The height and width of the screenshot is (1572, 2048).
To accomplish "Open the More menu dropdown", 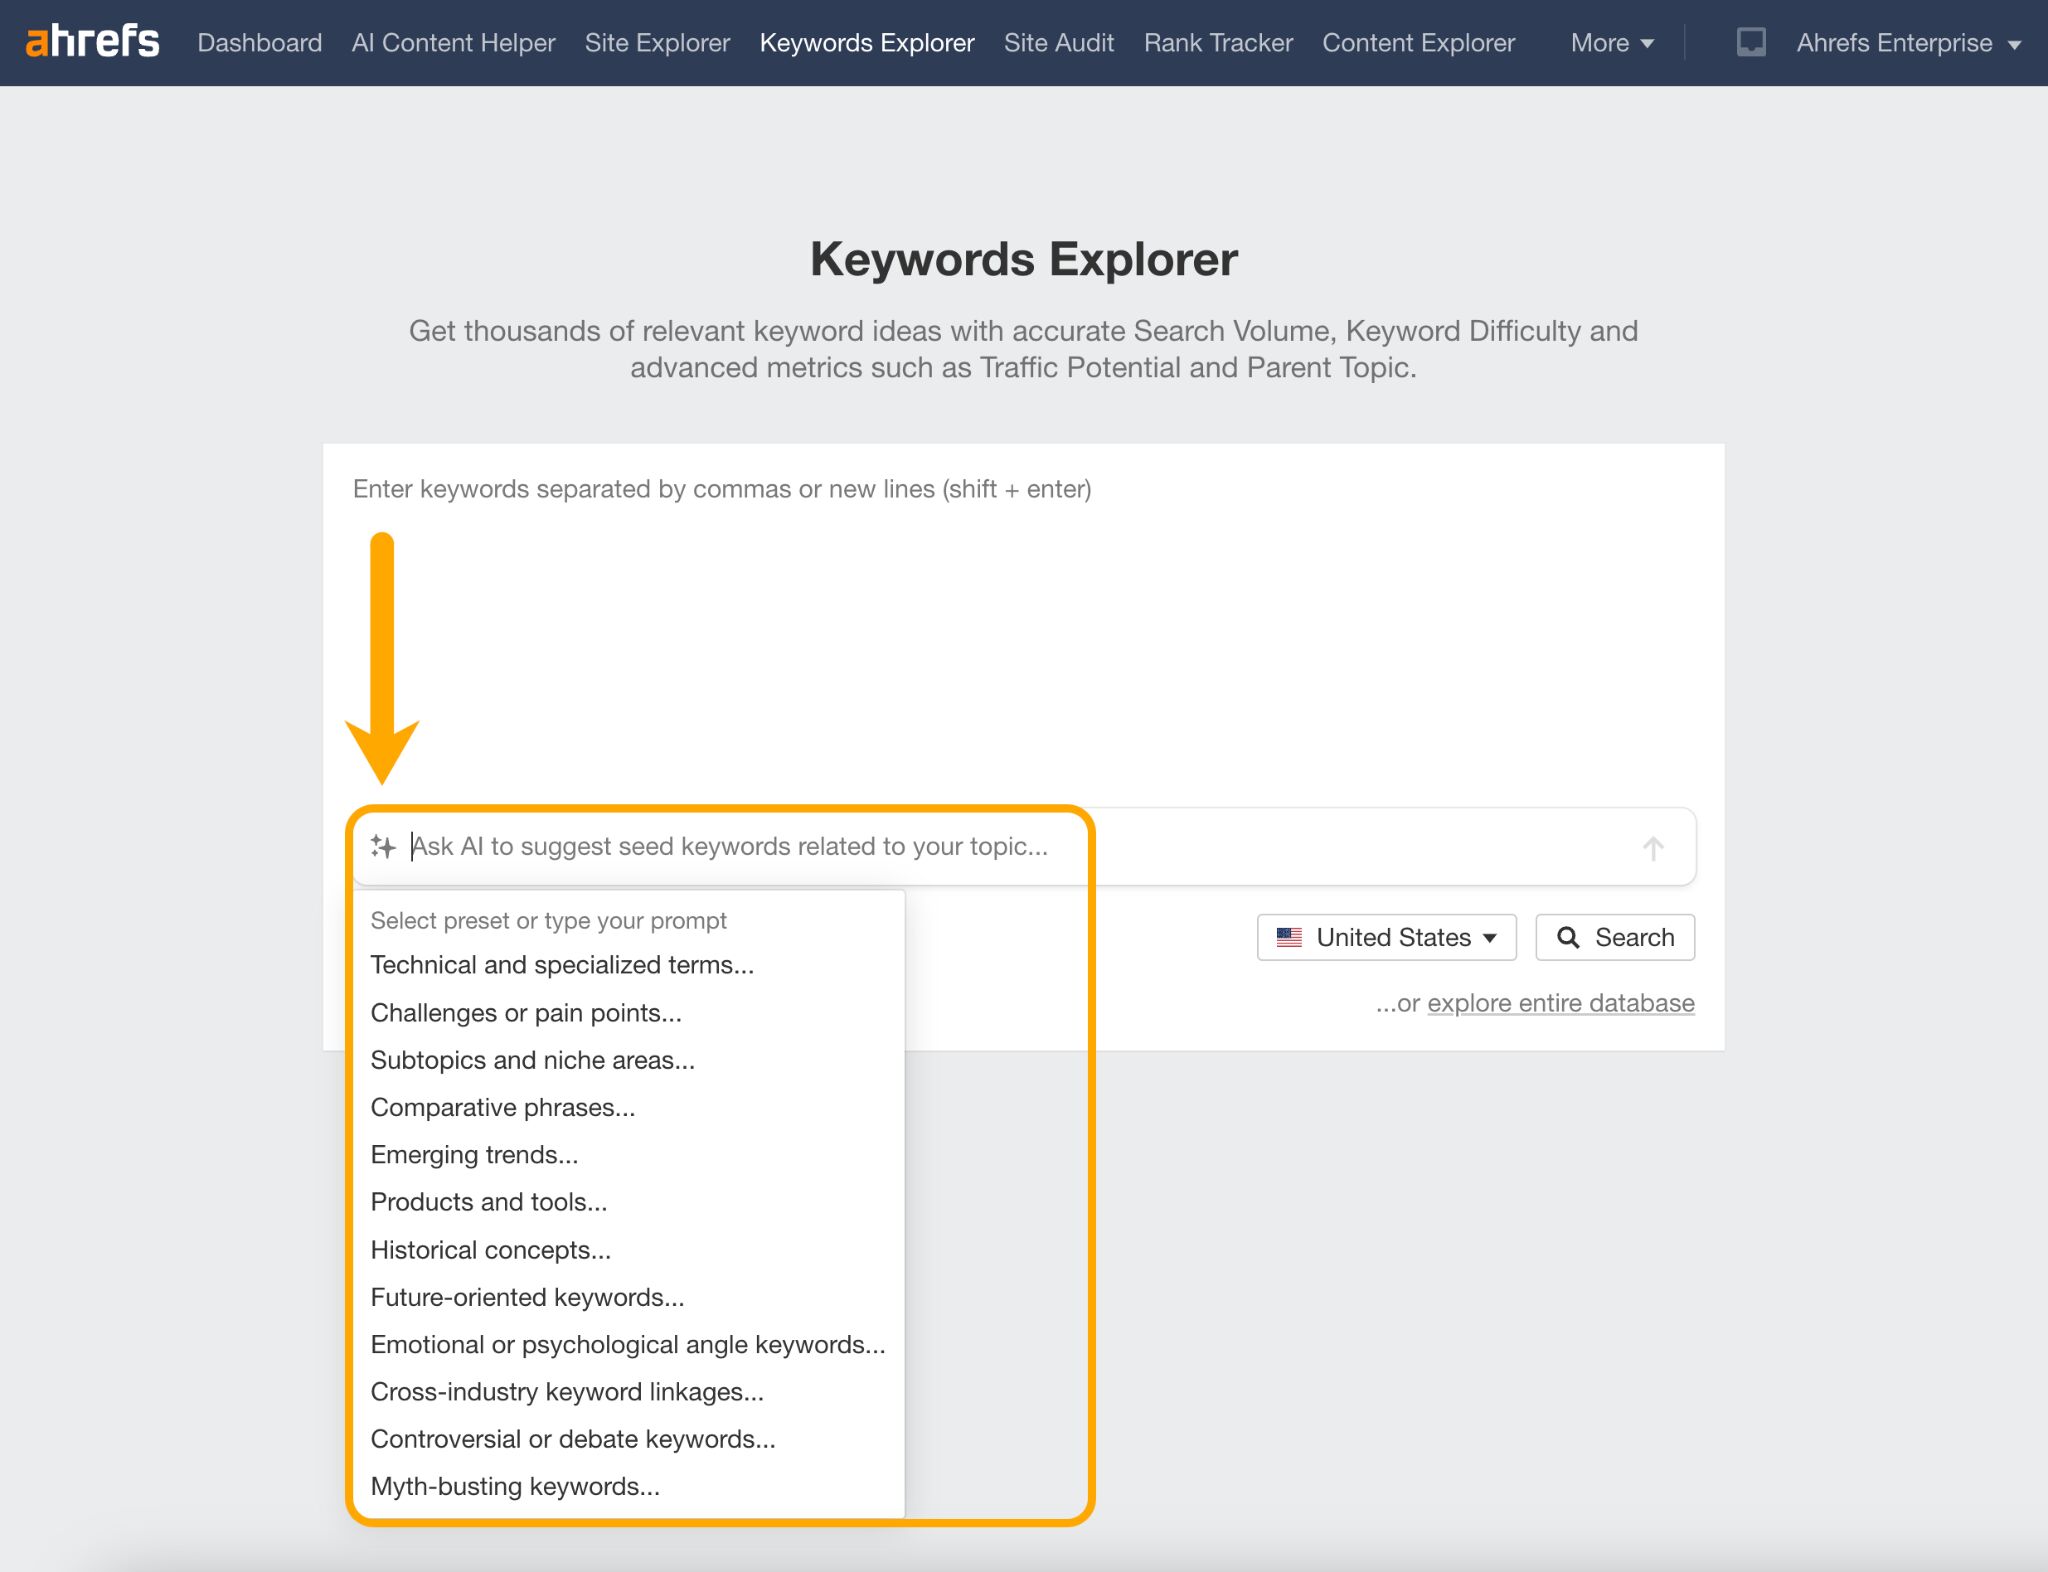I will [1611, 43].
